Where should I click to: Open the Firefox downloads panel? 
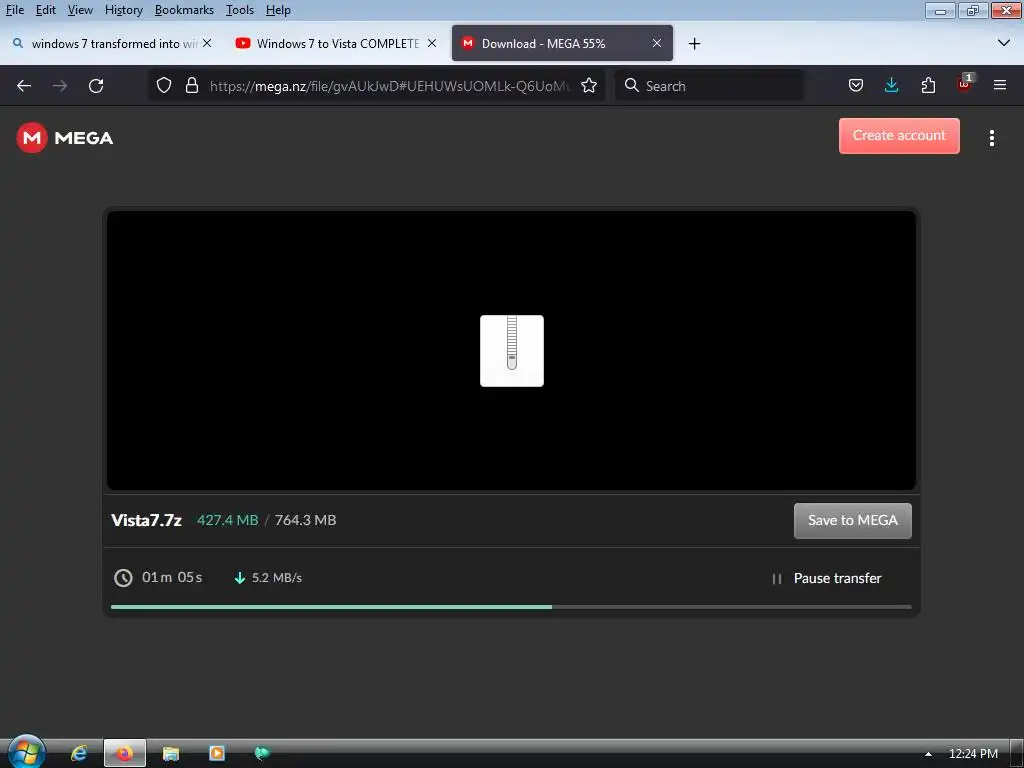(x=891, y=86)
